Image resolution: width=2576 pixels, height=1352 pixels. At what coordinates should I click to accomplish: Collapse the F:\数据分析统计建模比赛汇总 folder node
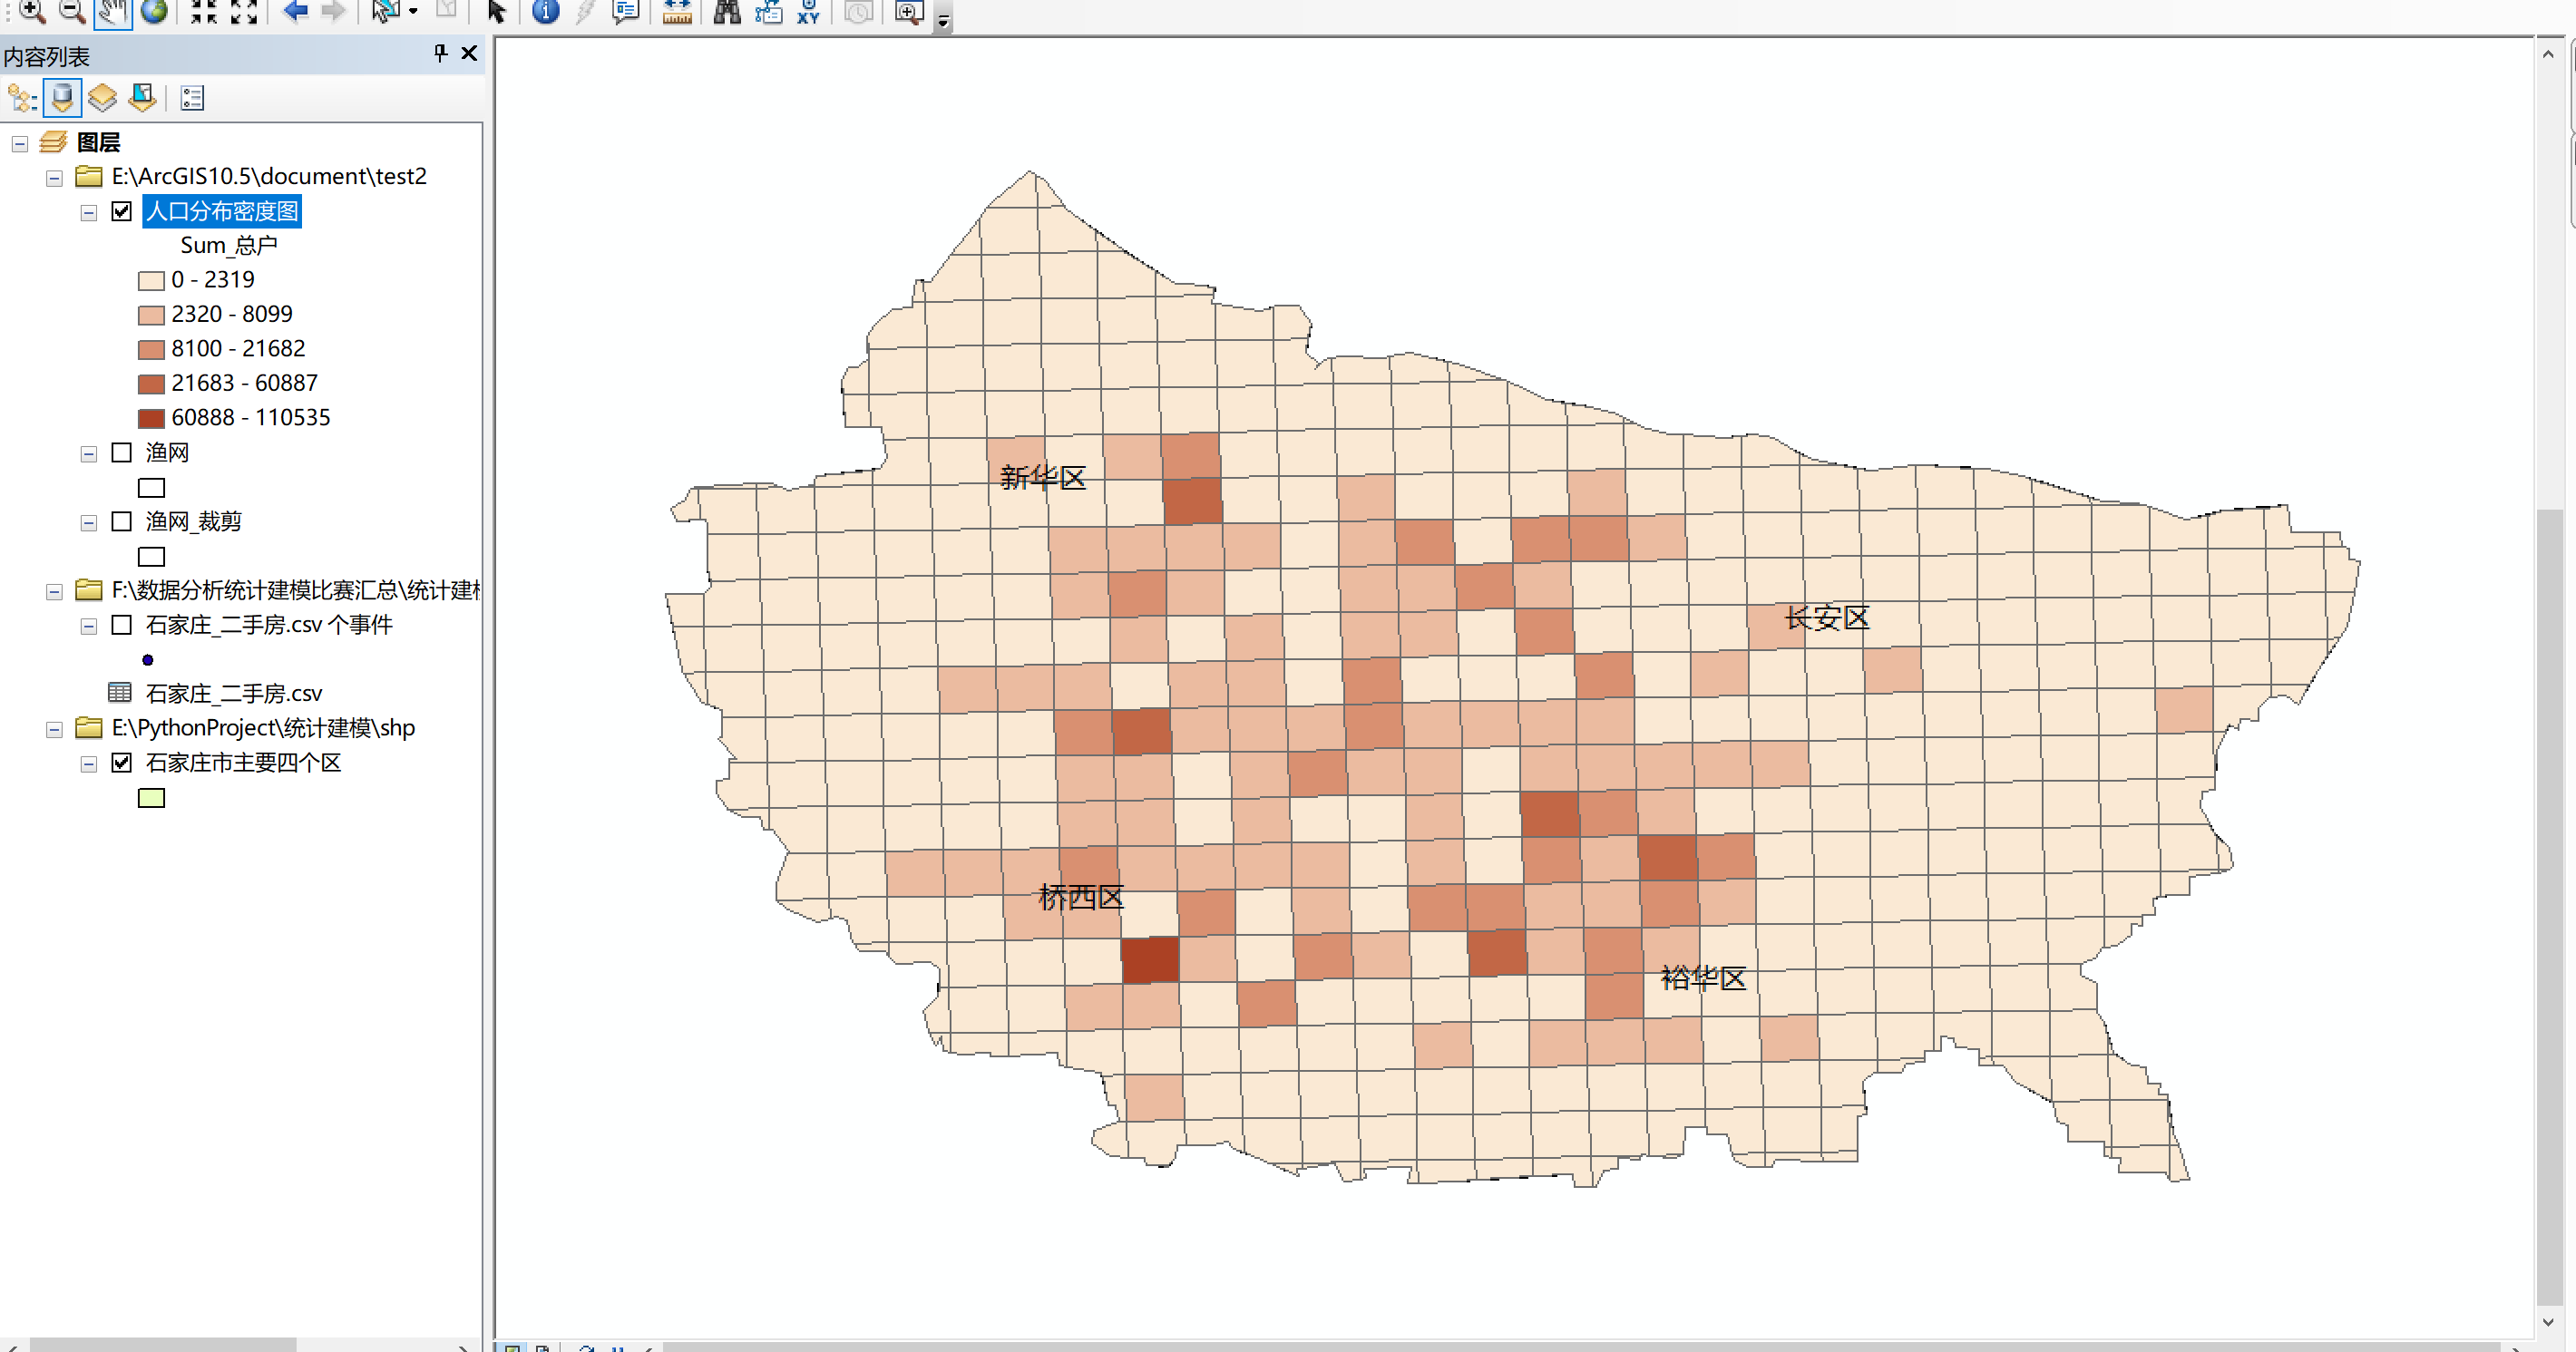coord(55,592)
